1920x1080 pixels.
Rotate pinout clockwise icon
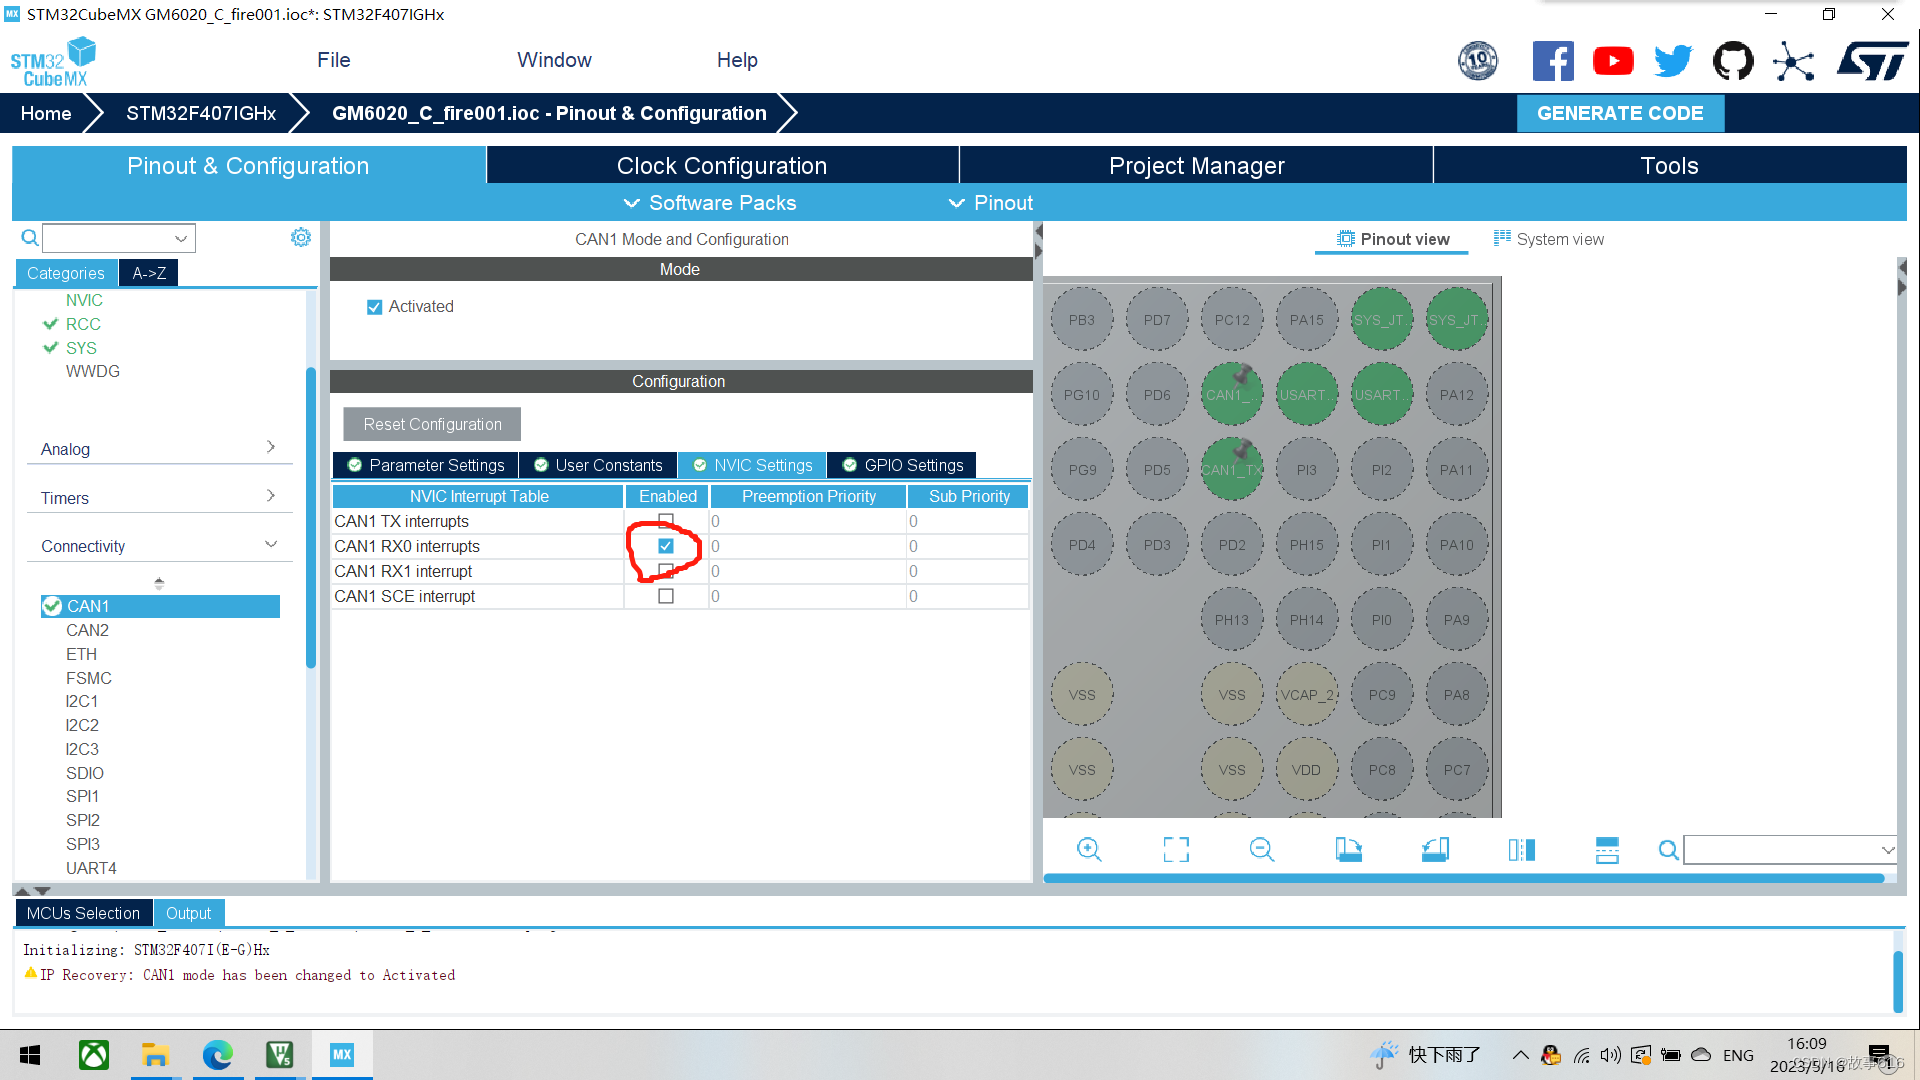tap(1348, 850)
